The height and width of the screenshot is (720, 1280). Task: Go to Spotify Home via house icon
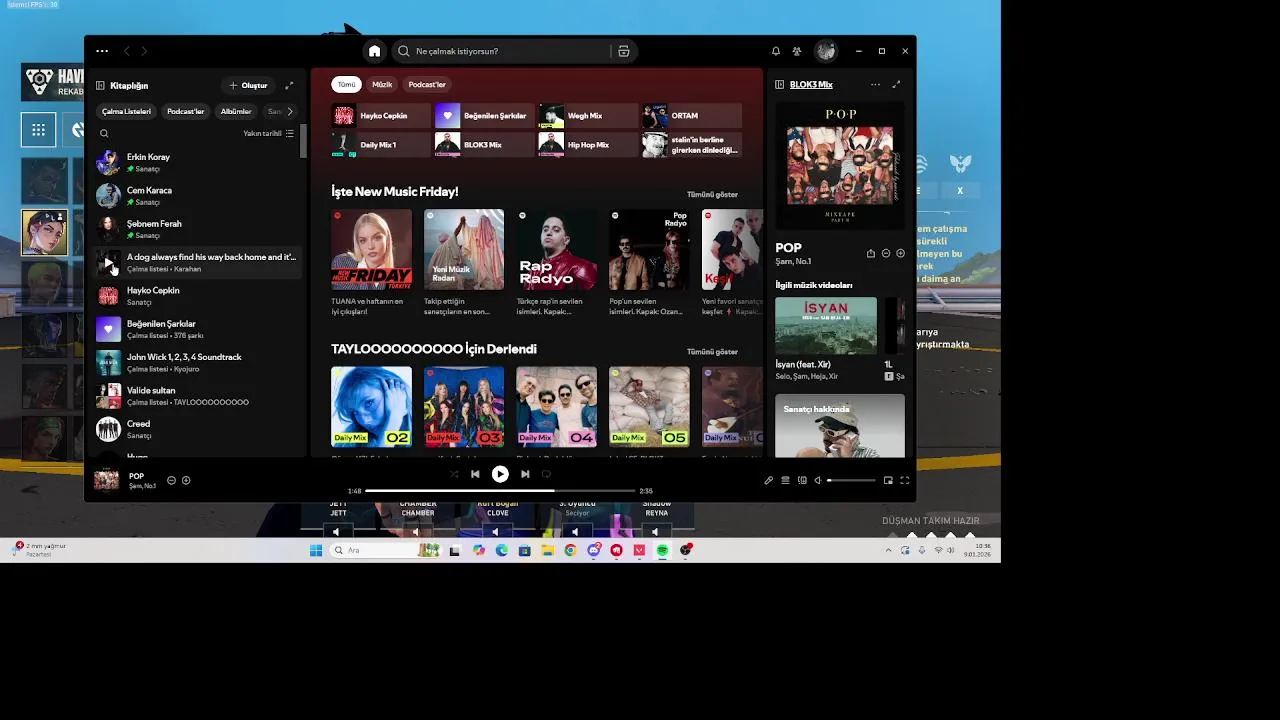tap(374, 51)
